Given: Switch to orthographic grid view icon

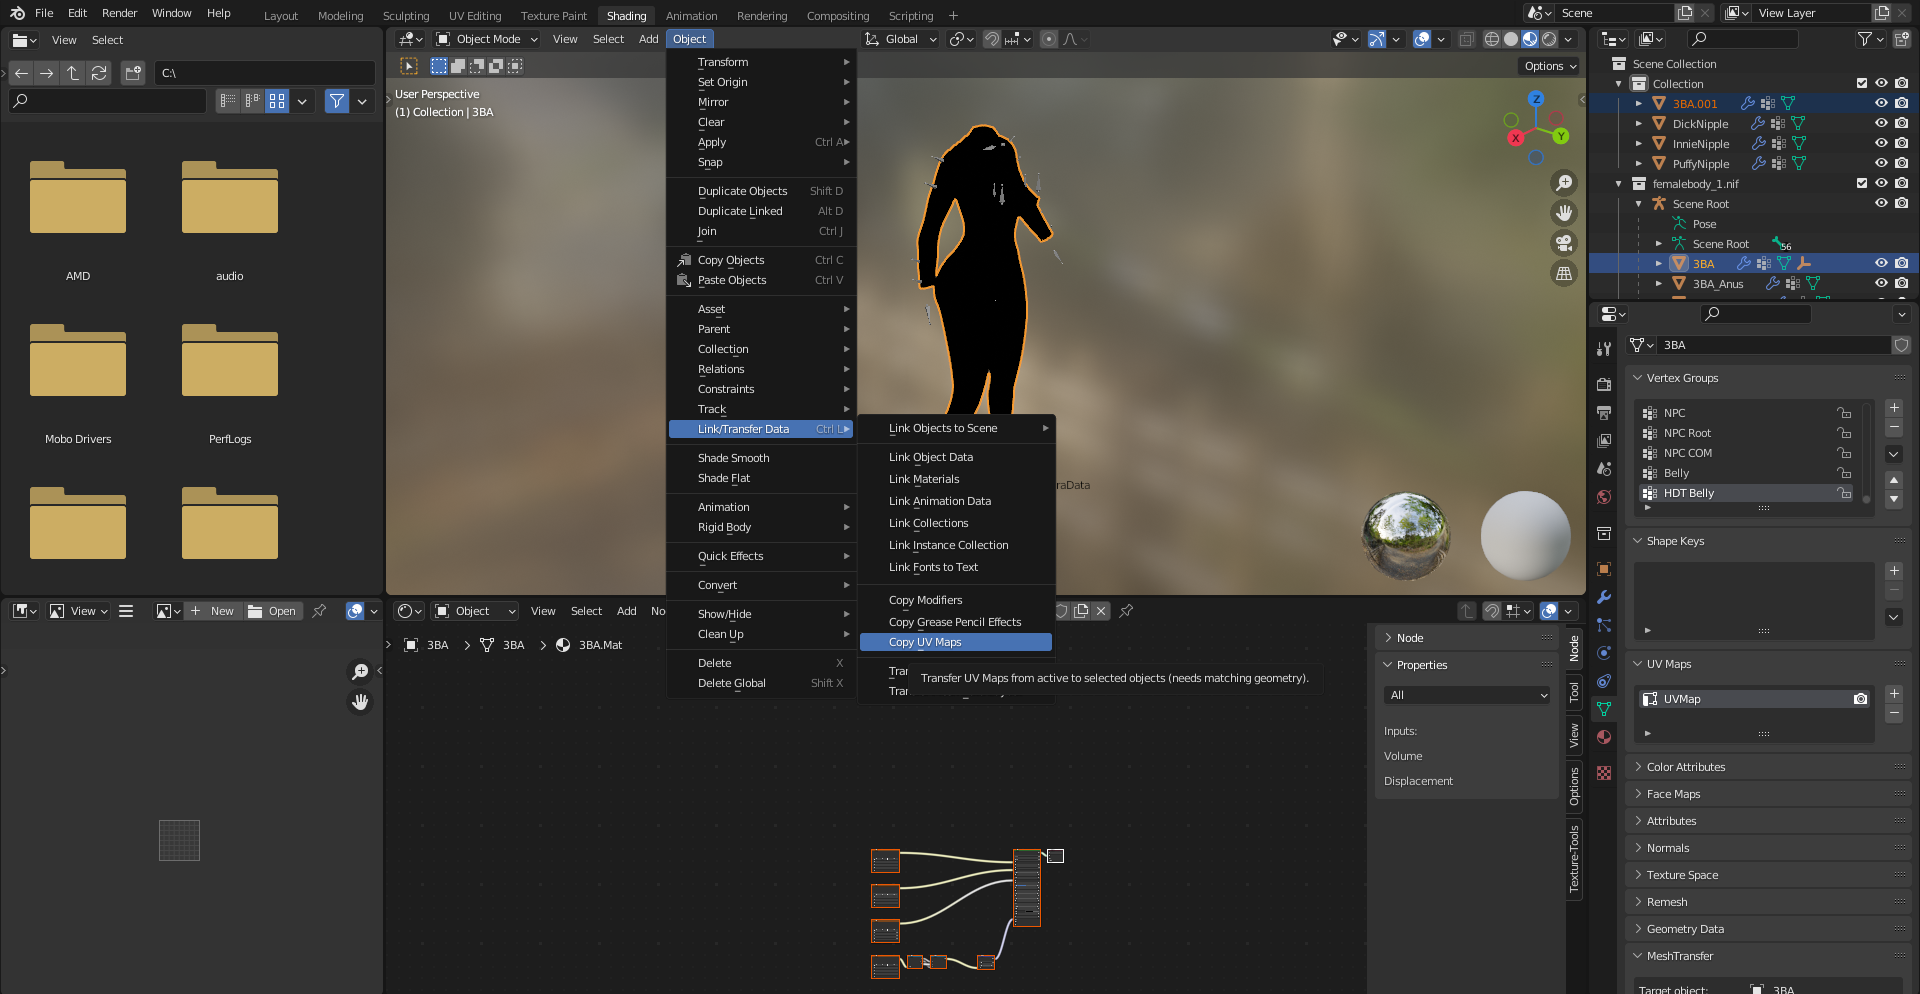Looking at the screenshot, I should tap(1564, 273).
